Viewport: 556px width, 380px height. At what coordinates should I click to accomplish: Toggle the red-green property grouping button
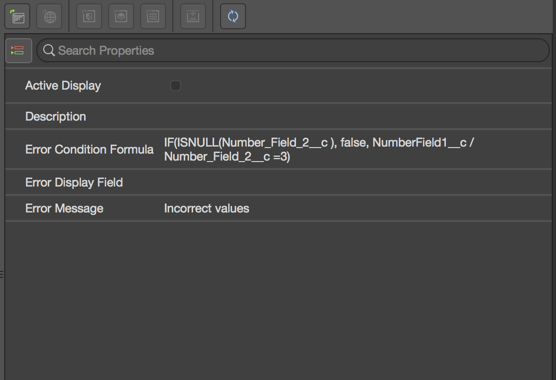click(18, 50)
